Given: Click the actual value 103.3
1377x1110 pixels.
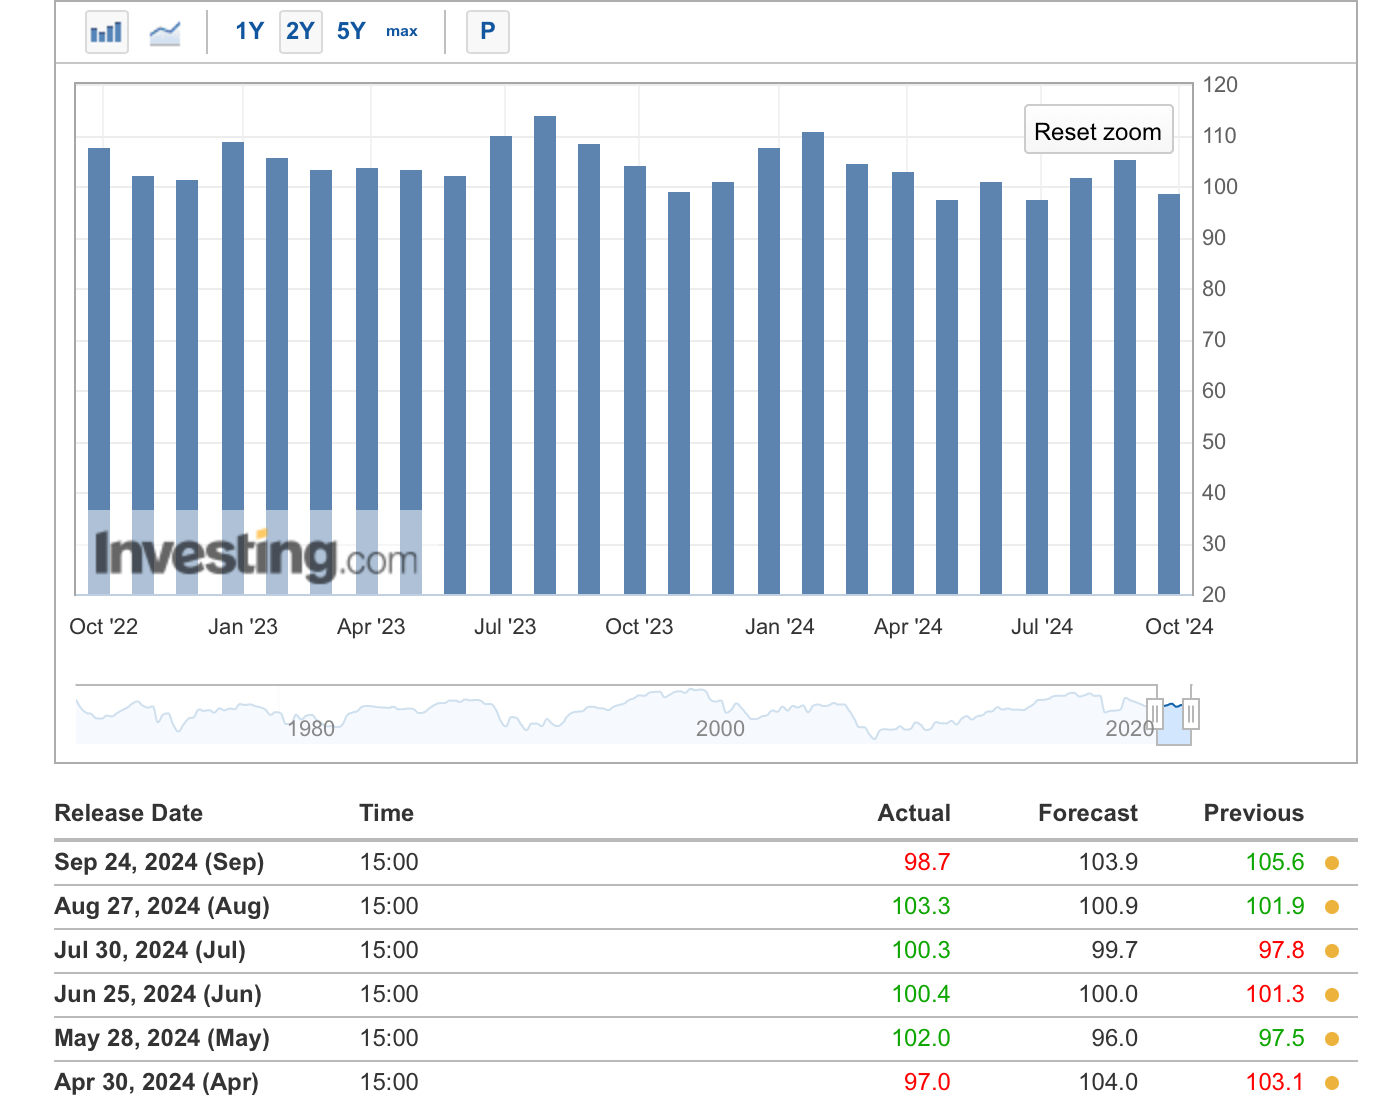Looking at the screenshot, I should (x=921, y=906).
